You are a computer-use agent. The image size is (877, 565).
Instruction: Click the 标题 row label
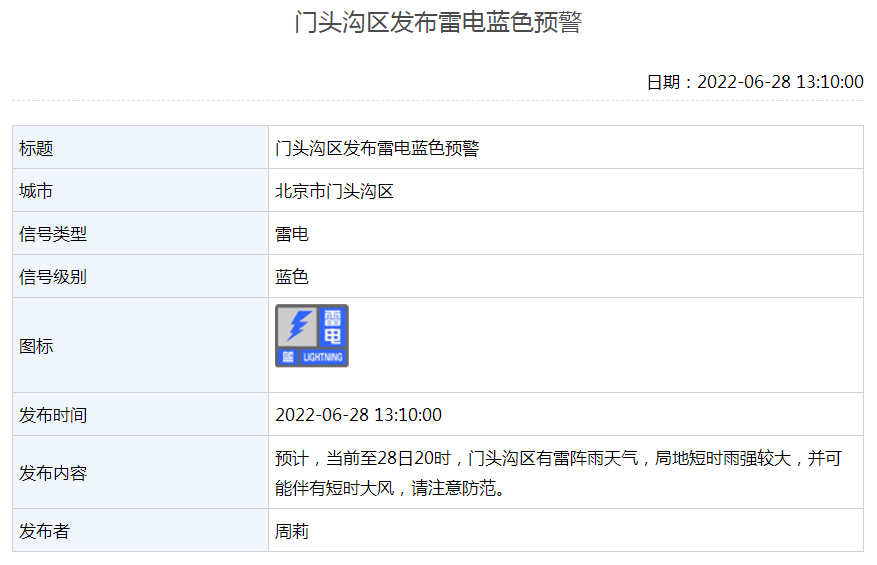[36, 148]
